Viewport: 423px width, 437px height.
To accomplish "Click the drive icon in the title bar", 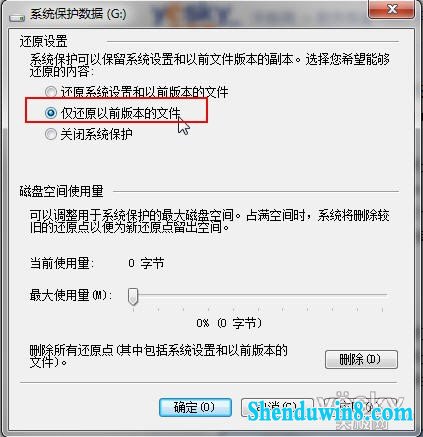I will pos(17,17).
